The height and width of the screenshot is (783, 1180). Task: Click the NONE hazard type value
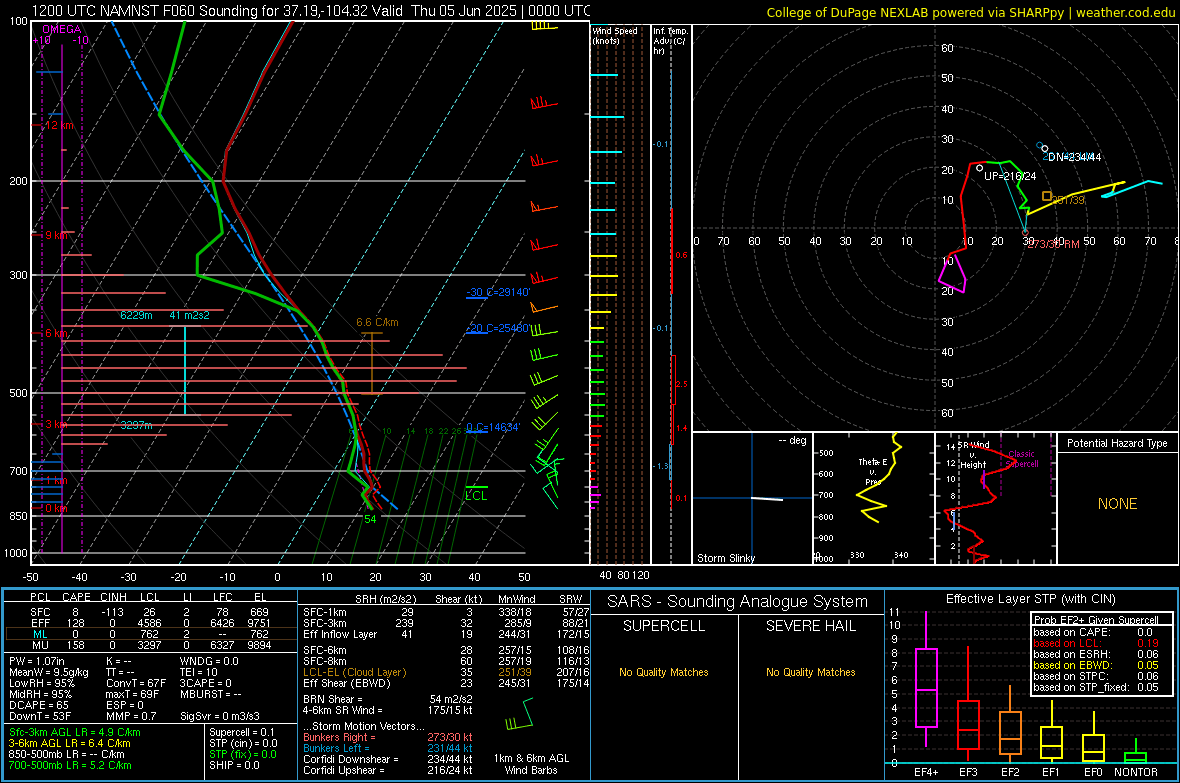point(1117,504)
